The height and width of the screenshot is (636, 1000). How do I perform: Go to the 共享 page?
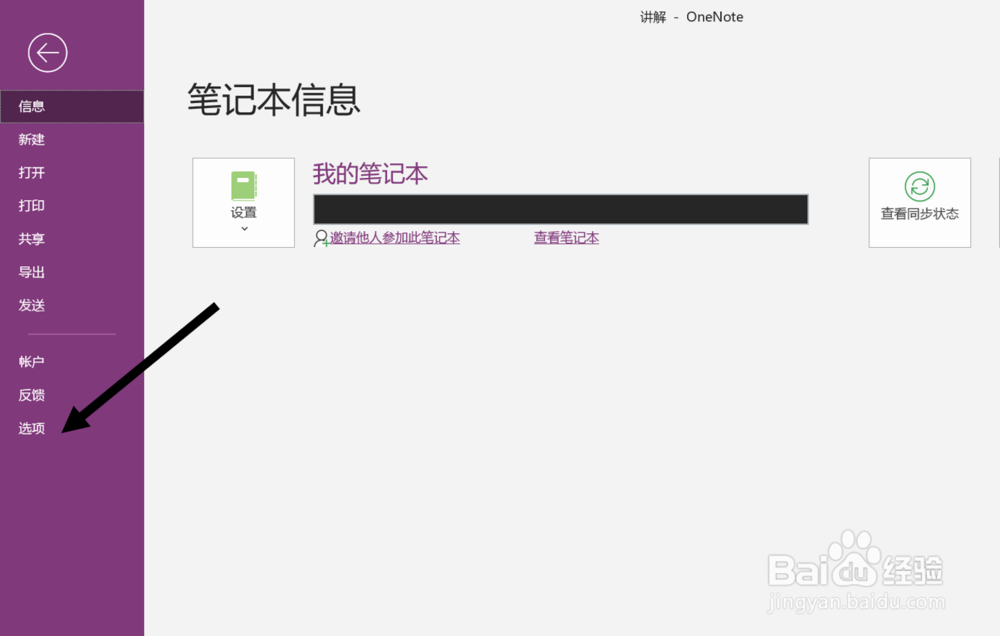click(x=72, y=239)
